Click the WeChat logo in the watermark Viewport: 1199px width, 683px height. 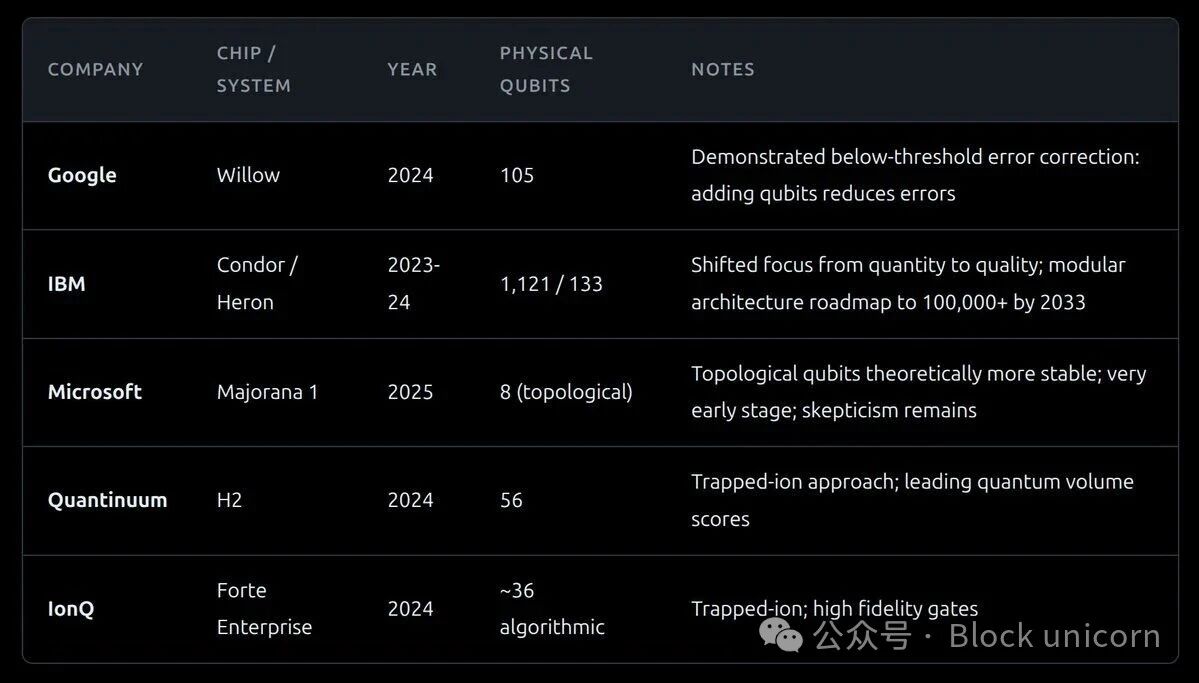click(x=779, y=635)
